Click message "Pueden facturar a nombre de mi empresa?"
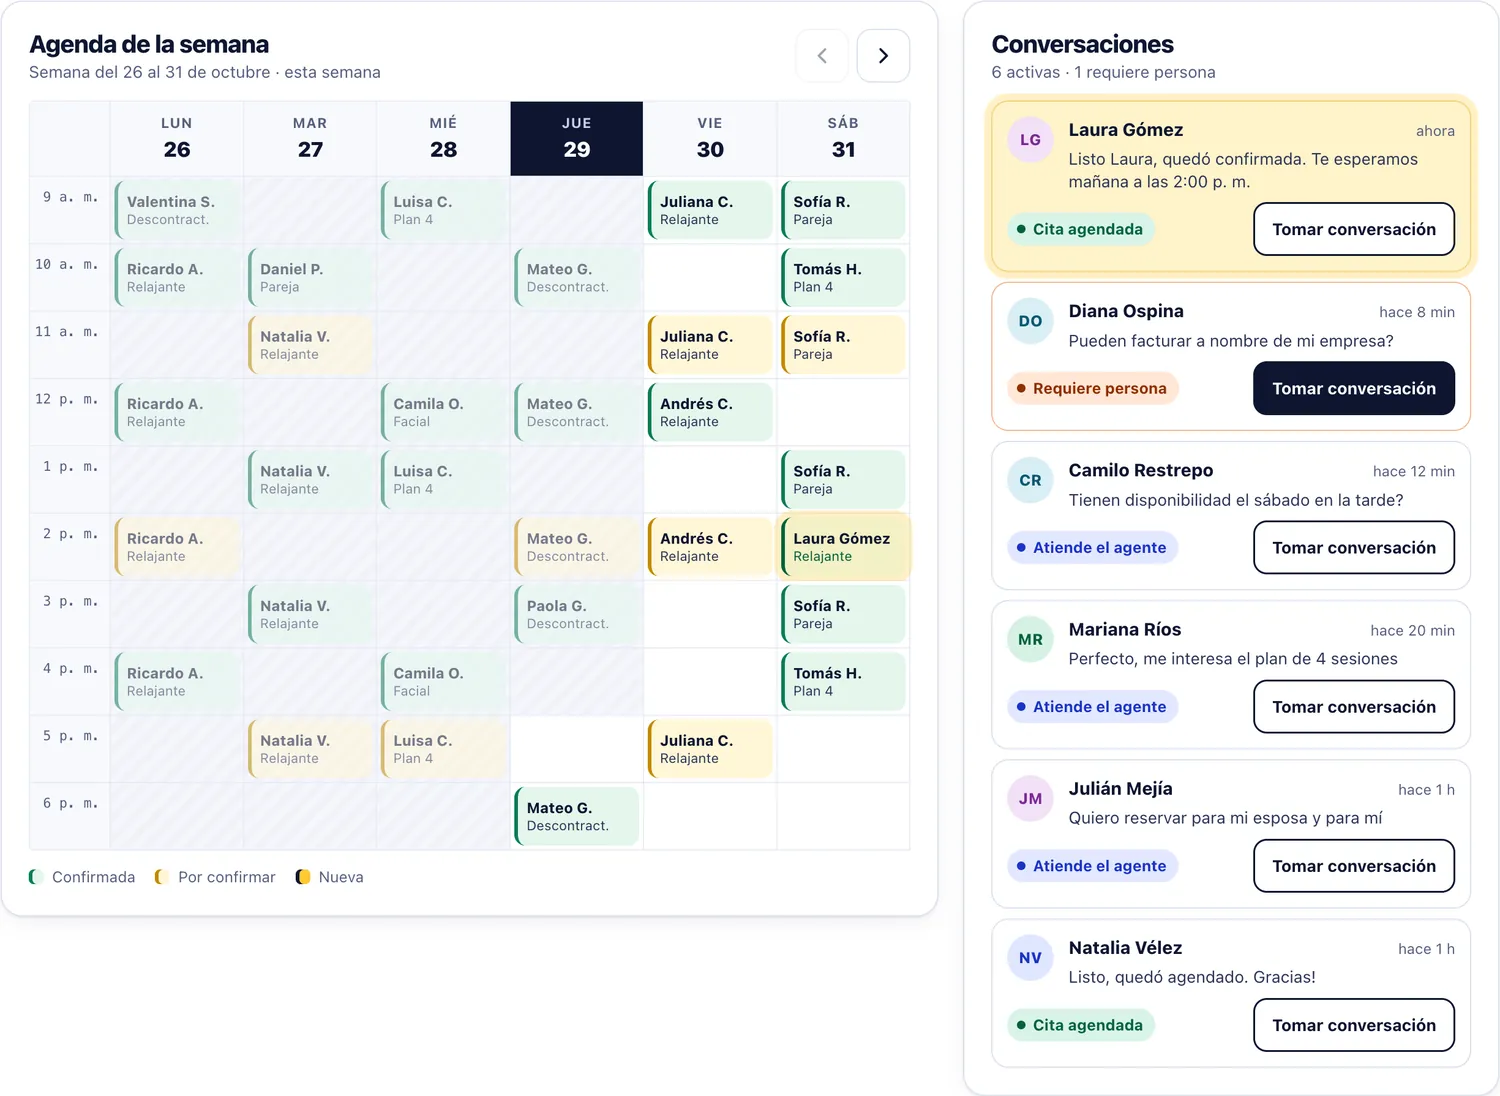This screenshot has width=1500, height=1096. click(x=1231, y=341)
